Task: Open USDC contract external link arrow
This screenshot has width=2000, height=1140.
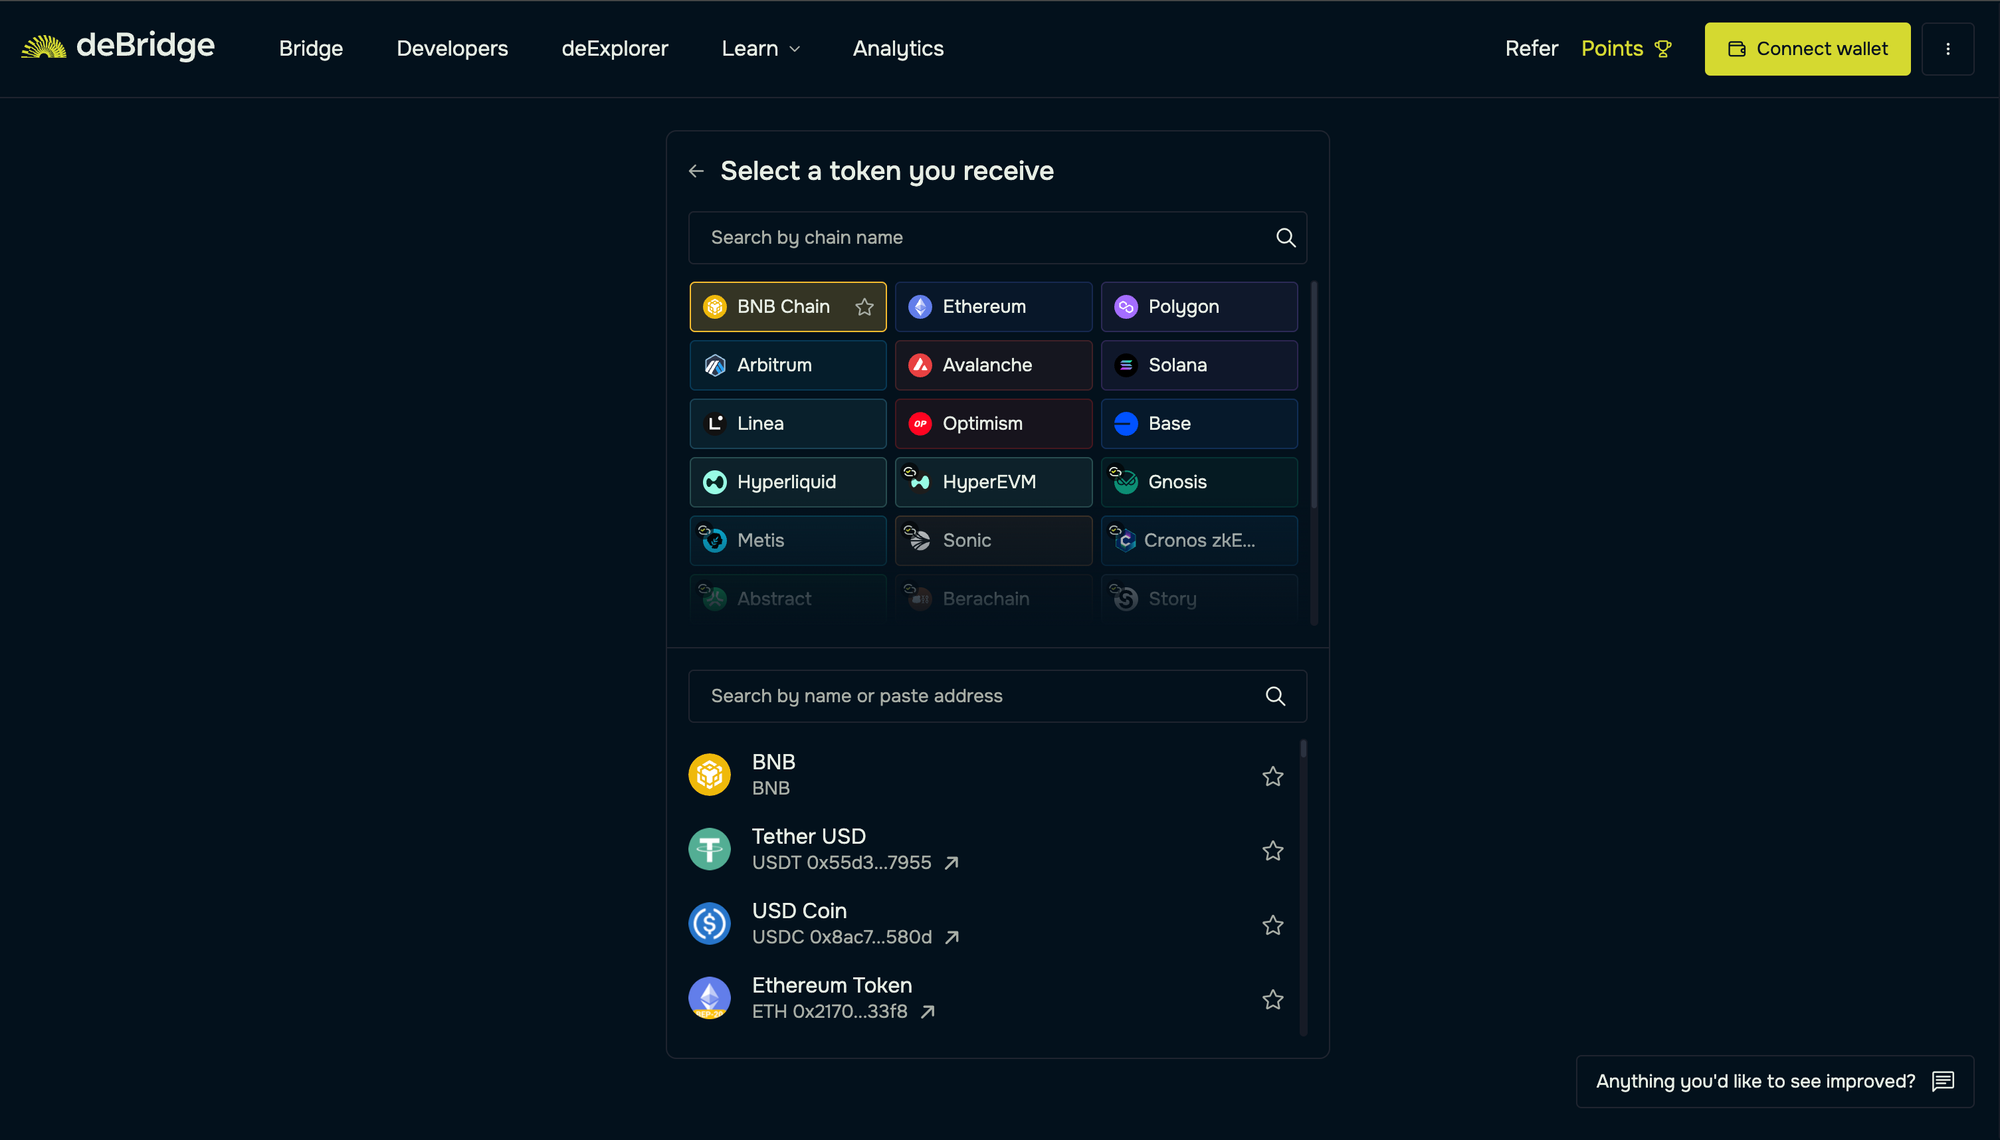Action: [952, 937]
